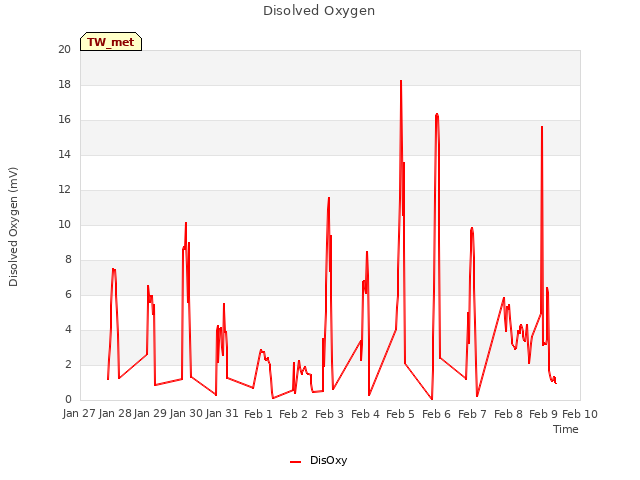Click the y-axis value 8
This screenshot has height=480, width=640.
point(68,260)
